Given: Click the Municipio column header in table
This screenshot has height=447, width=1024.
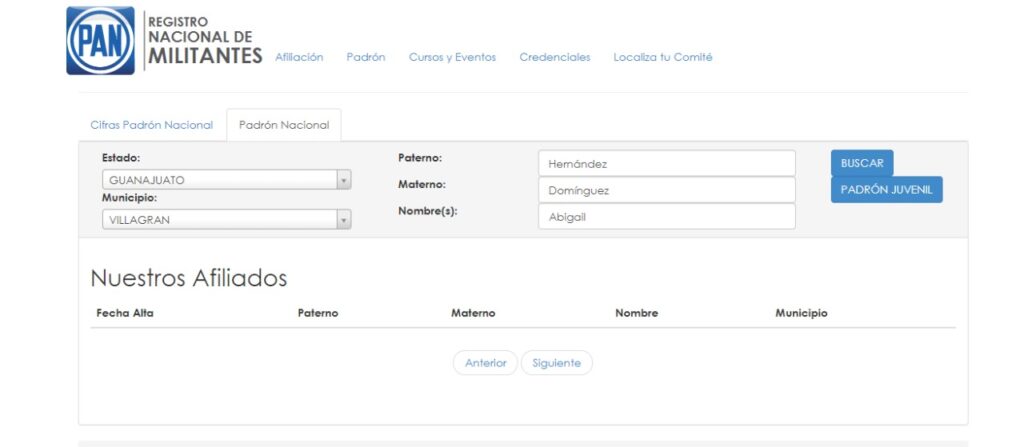Looking at the screenshot, I should tap(801, 313).
